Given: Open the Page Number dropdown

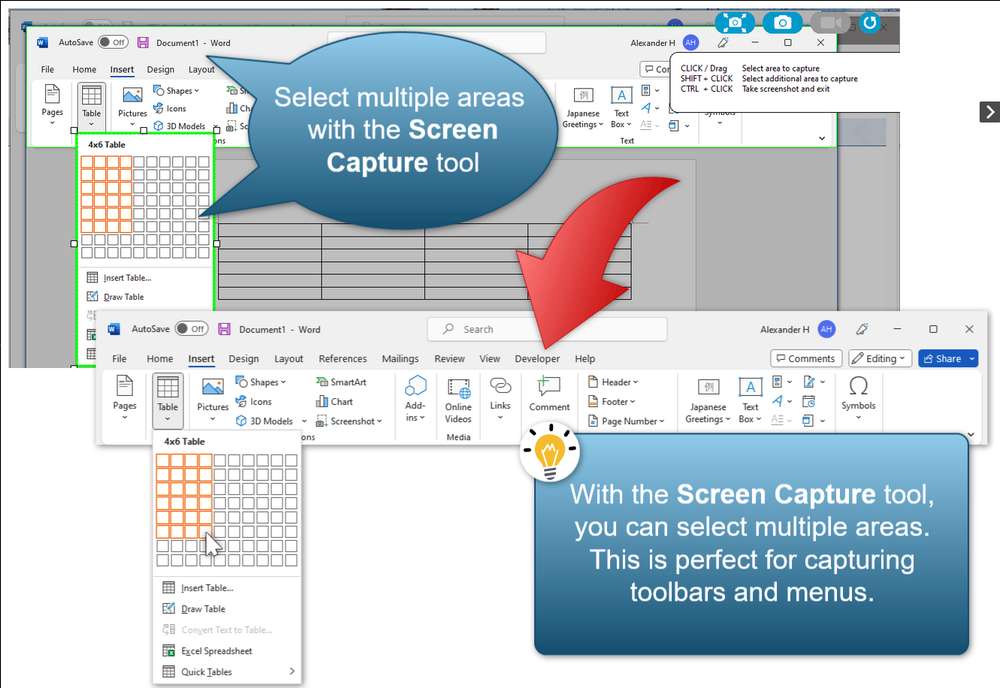Looking at the screenshot, I should pos(626,421).
